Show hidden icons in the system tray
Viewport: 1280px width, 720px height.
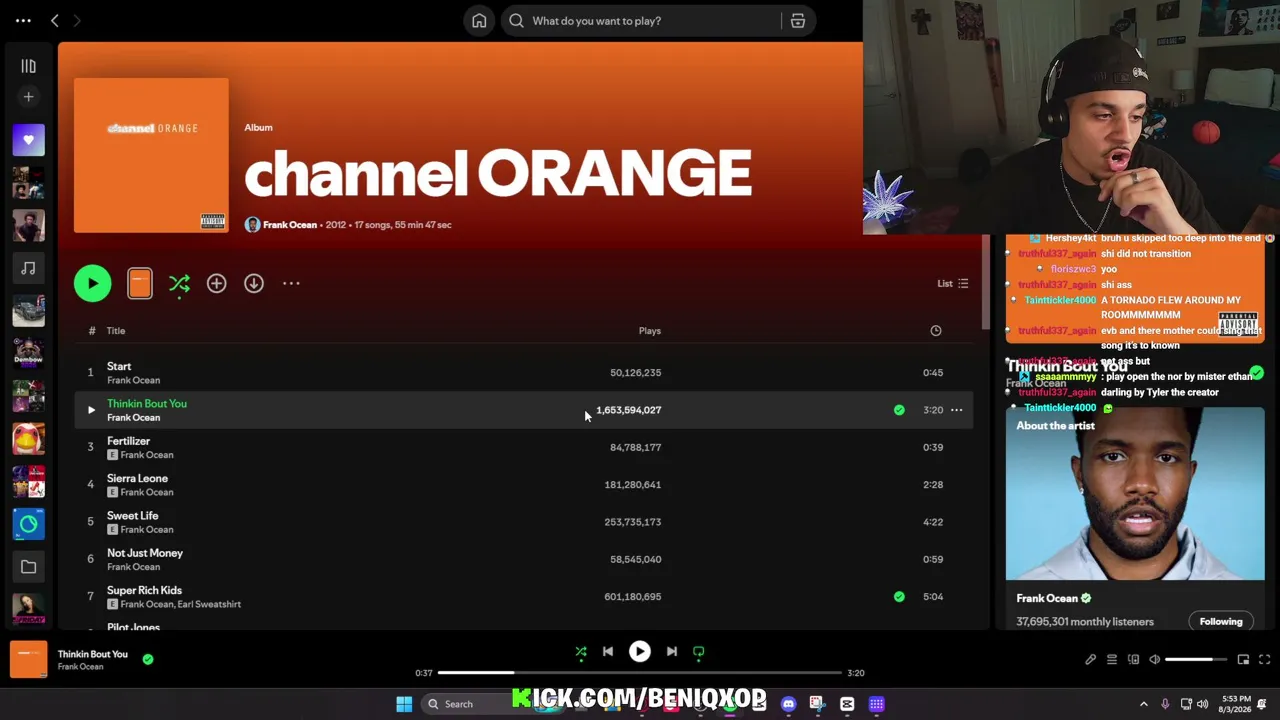click(1144, 704)
